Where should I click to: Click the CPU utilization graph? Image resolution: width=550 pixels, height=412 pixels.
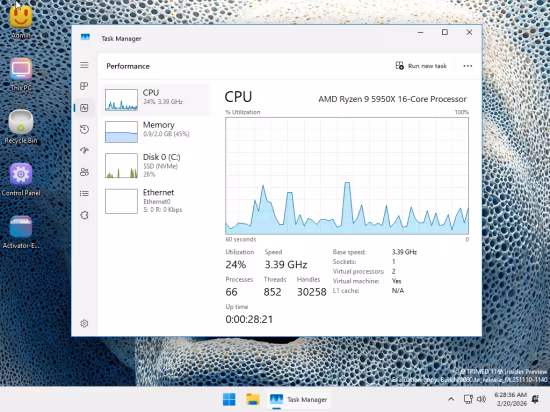coord(347,176)
